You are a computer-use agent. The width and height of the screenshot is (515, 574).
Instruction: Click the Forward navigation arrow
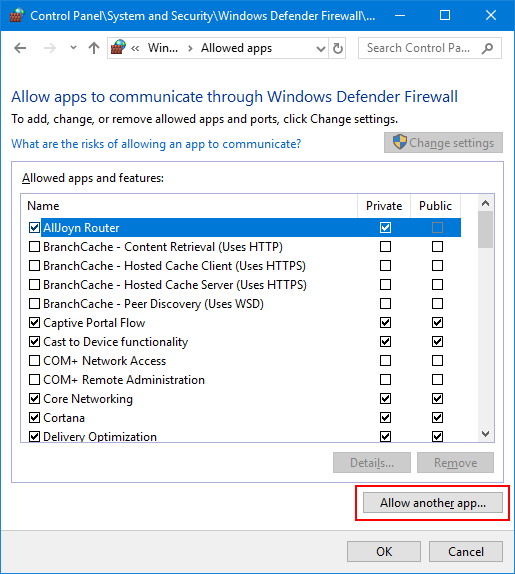tap(49, 48)
